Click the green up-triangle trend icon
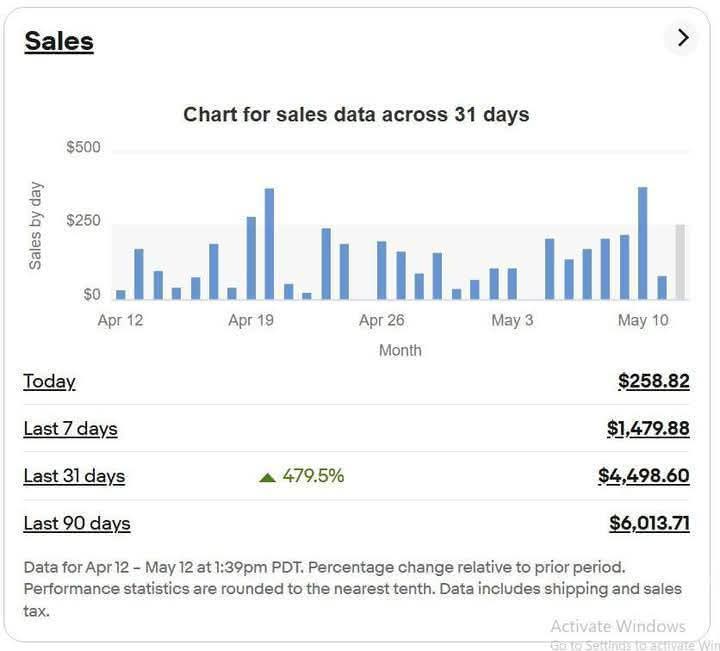The image size is (720, 651). click(x=267, y=477)
